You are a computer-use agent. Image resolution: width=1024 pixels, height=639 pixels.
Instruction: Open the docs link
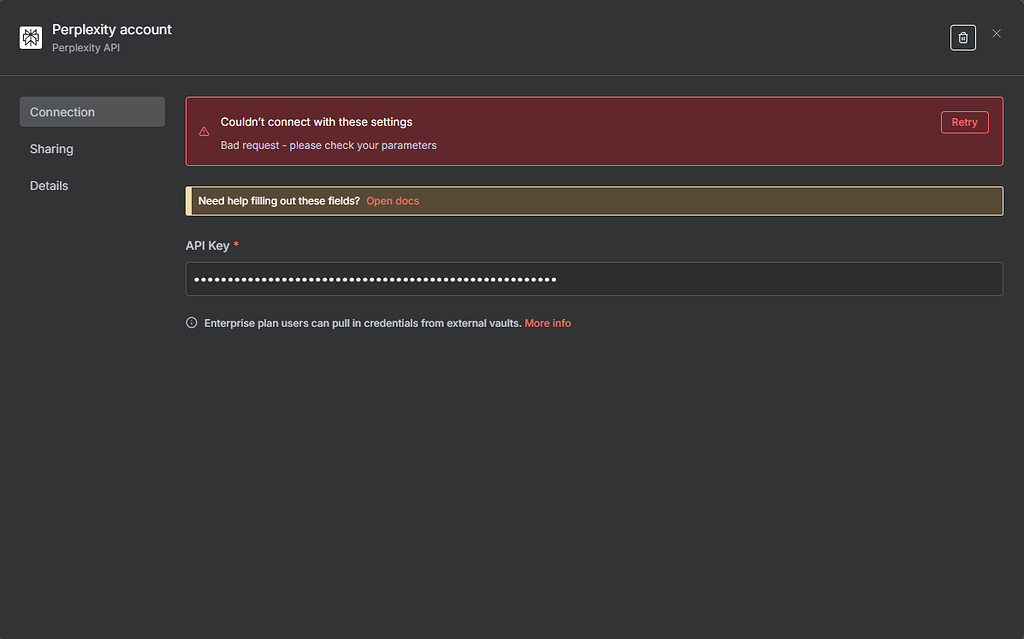coord(393,201)
